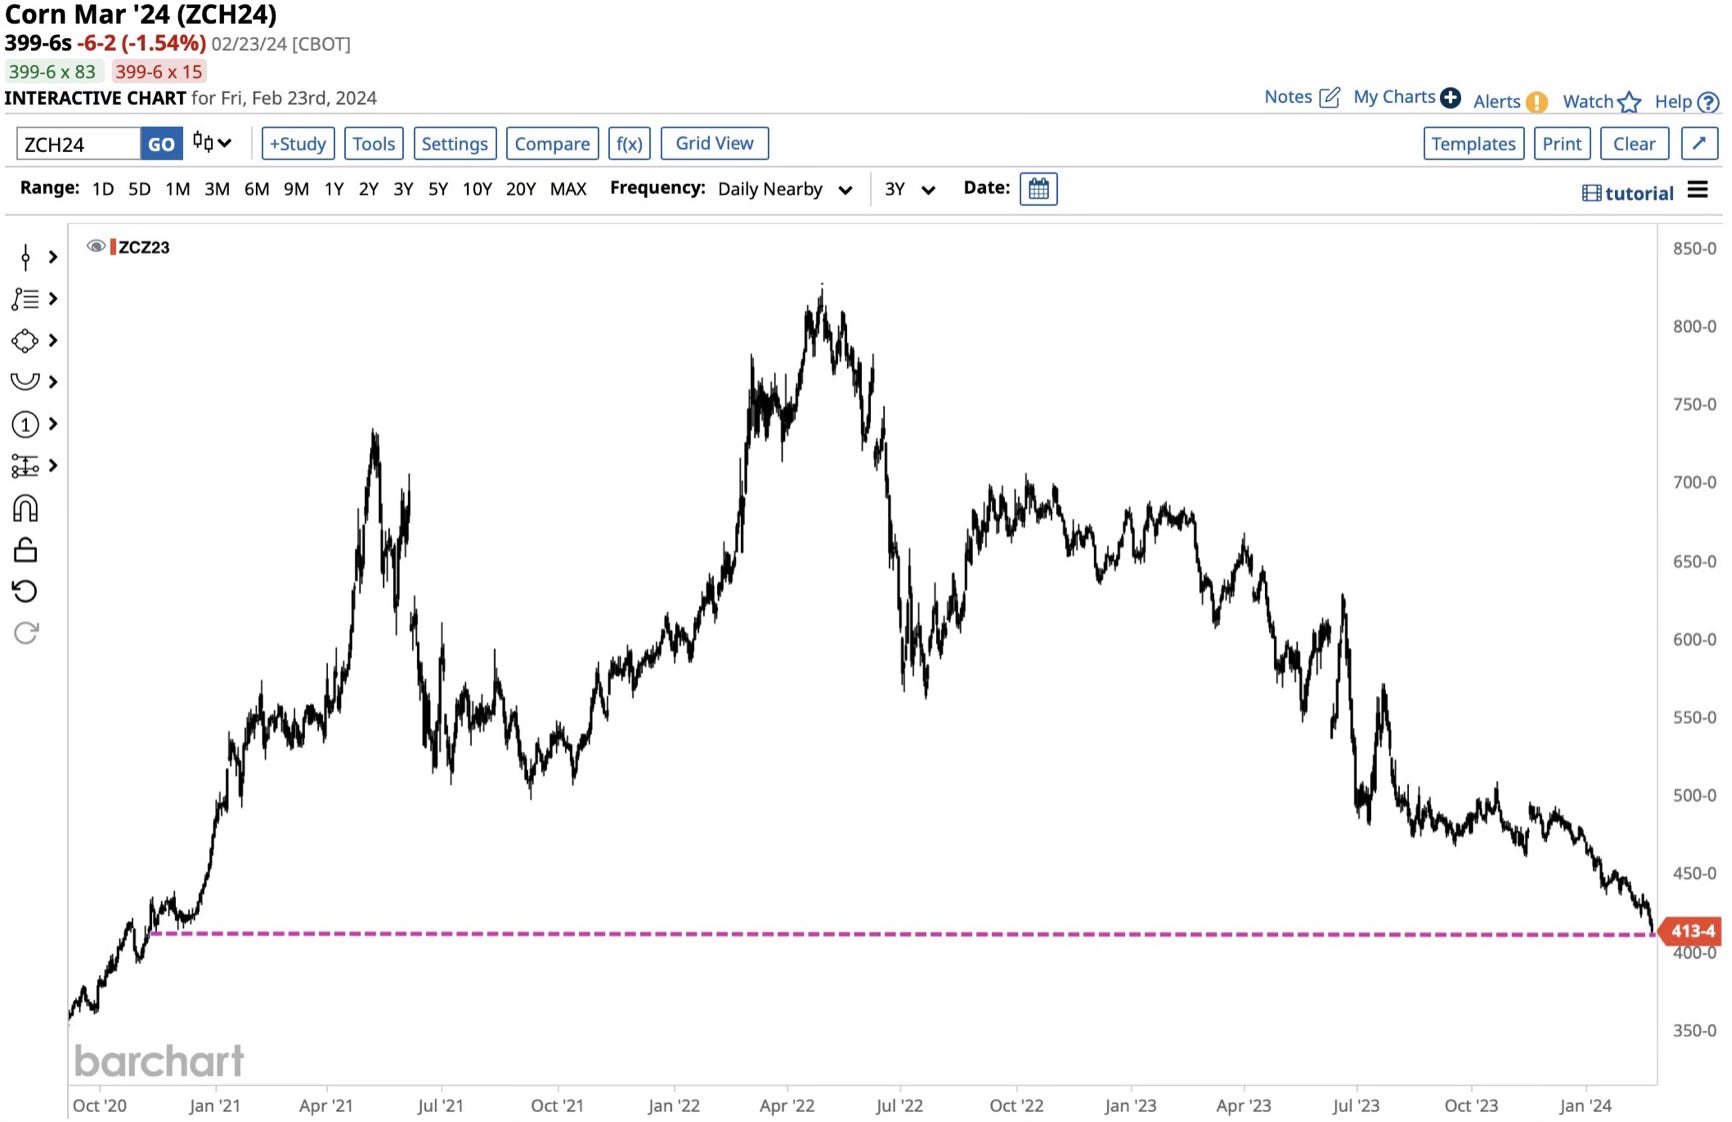The height and width of the screenshot is (1122, 1732).
Task: Select the 3M range
Action: coord(217,189)
